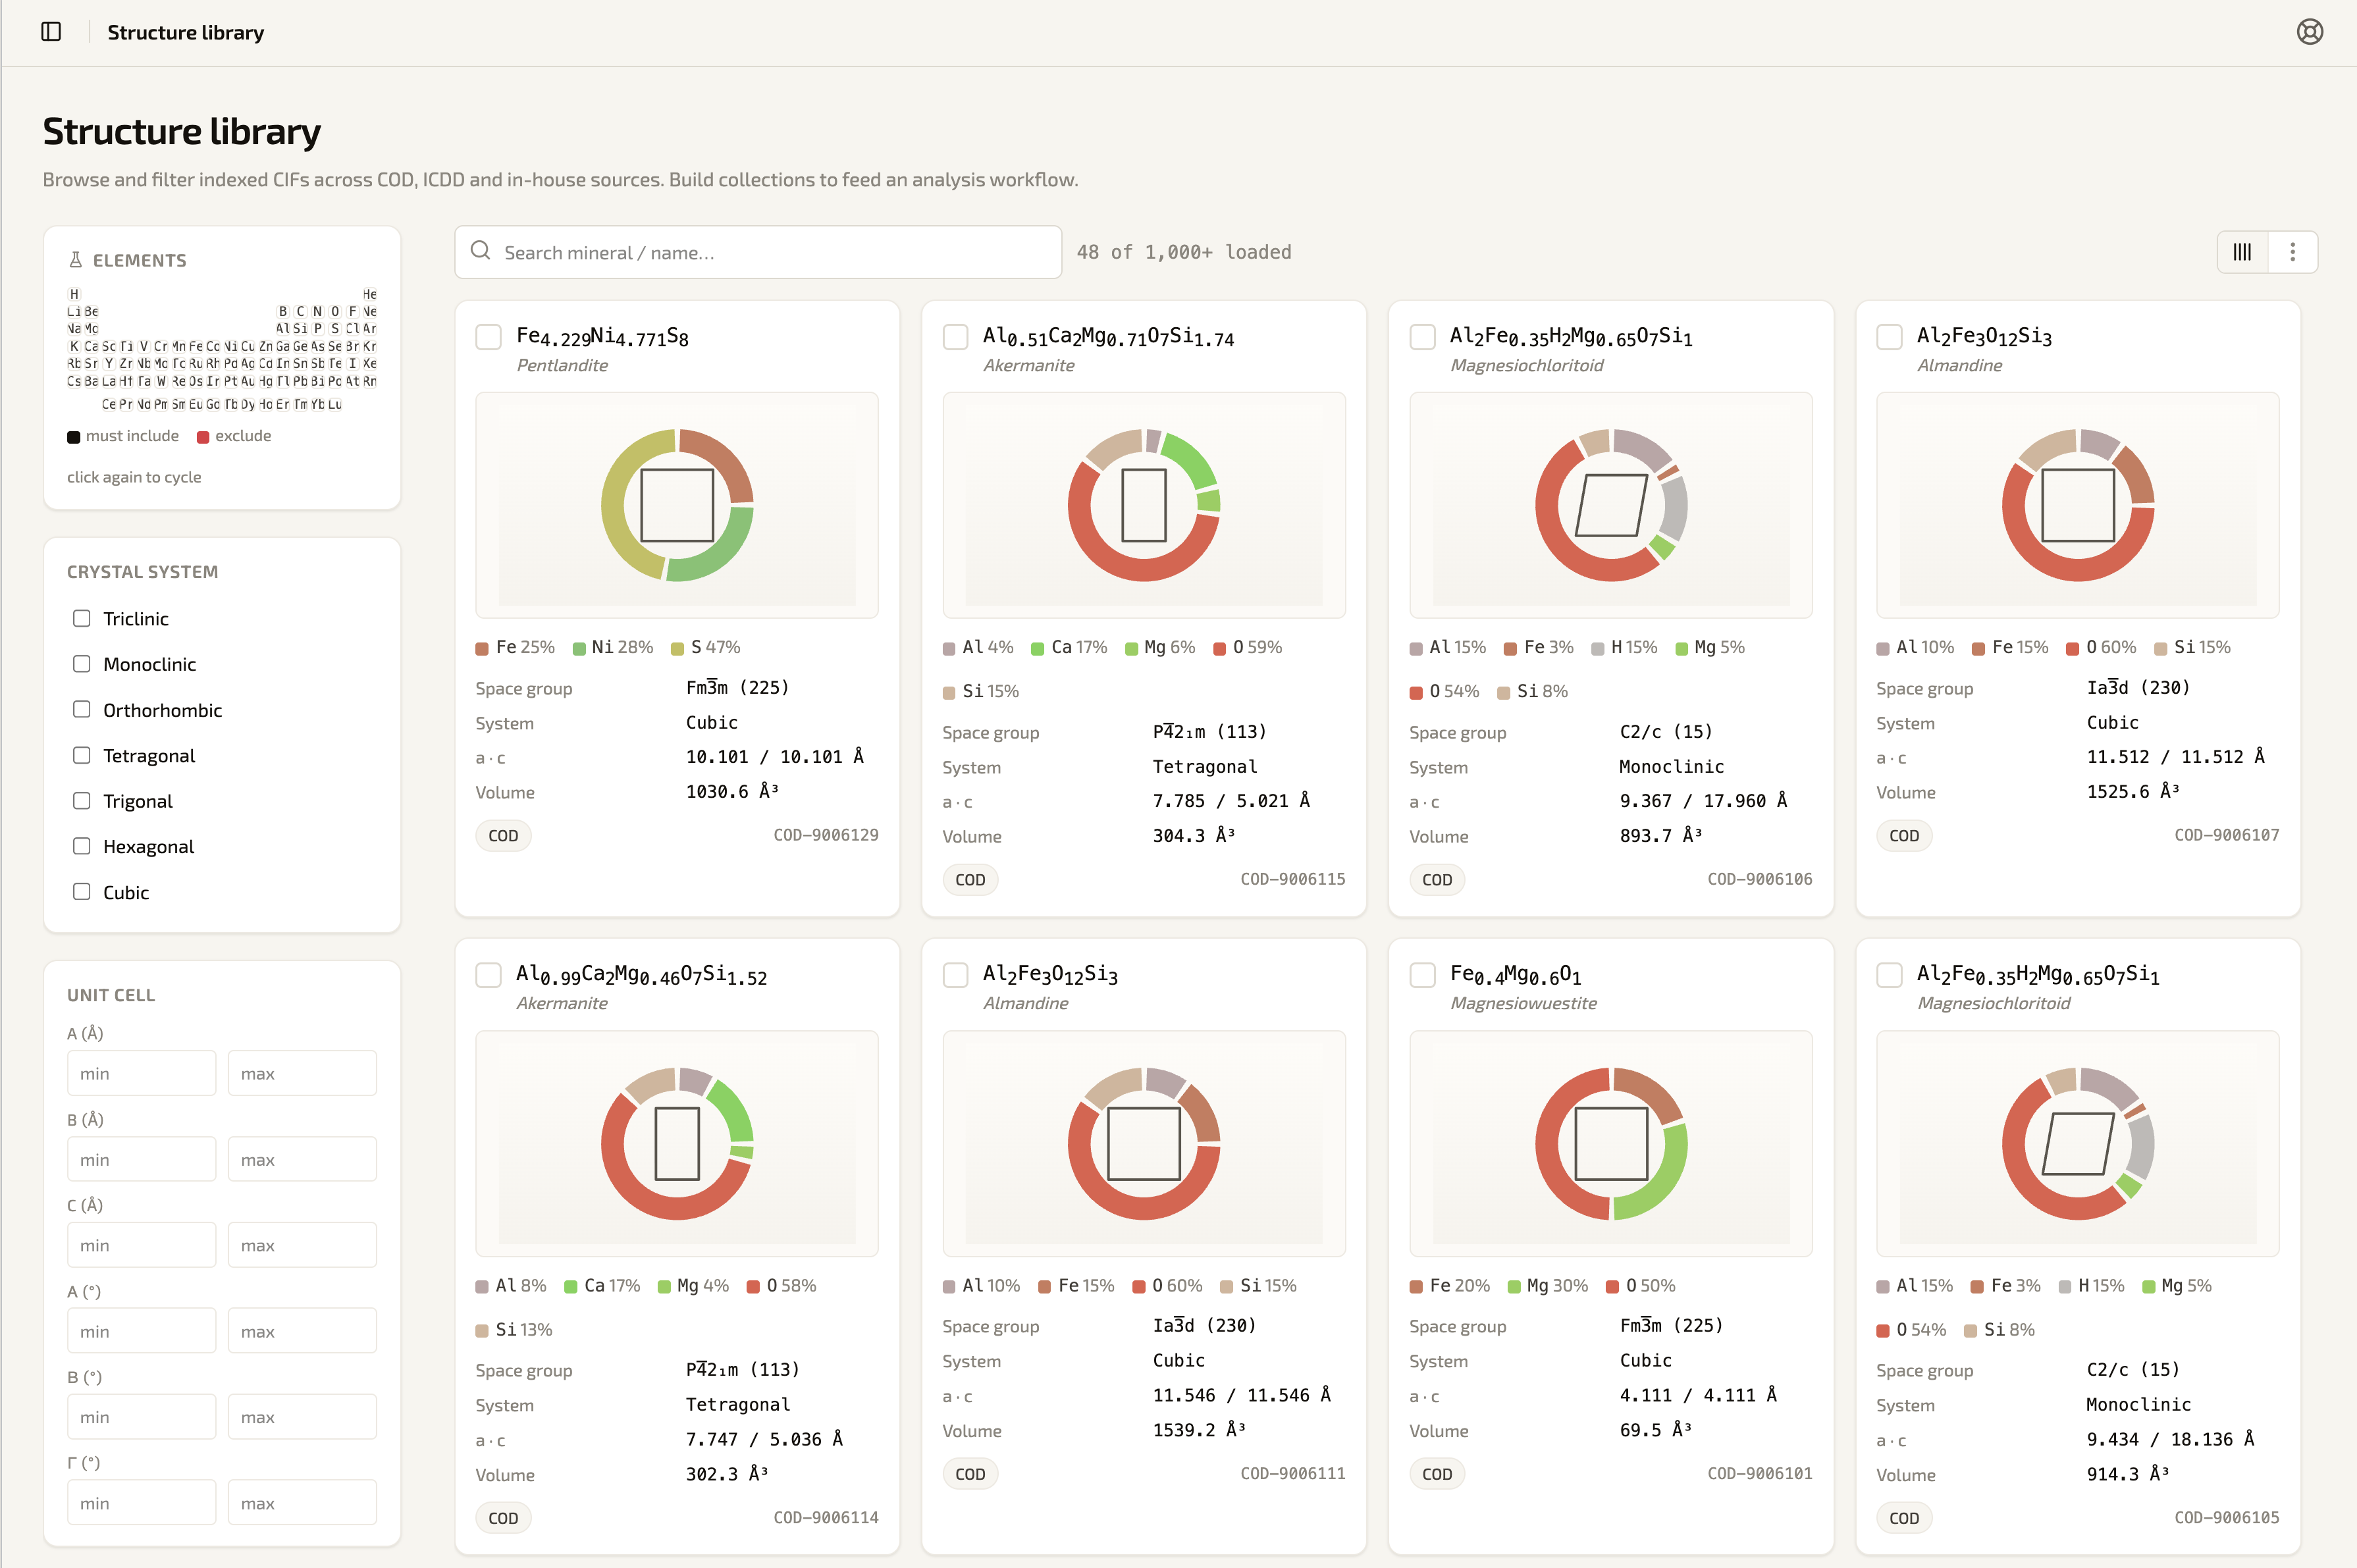Viewport: 2357px width, 1568px height.
Task: Click the A (Å) min input
Action: (141, 1073)
